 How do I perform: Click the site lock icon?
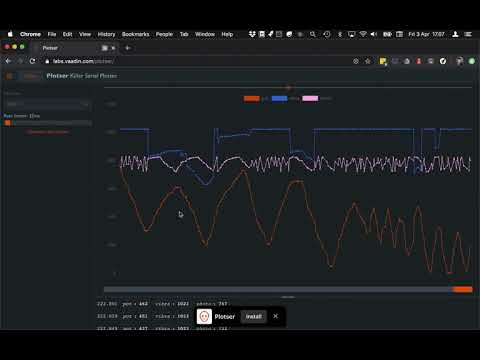click(47, 61)
